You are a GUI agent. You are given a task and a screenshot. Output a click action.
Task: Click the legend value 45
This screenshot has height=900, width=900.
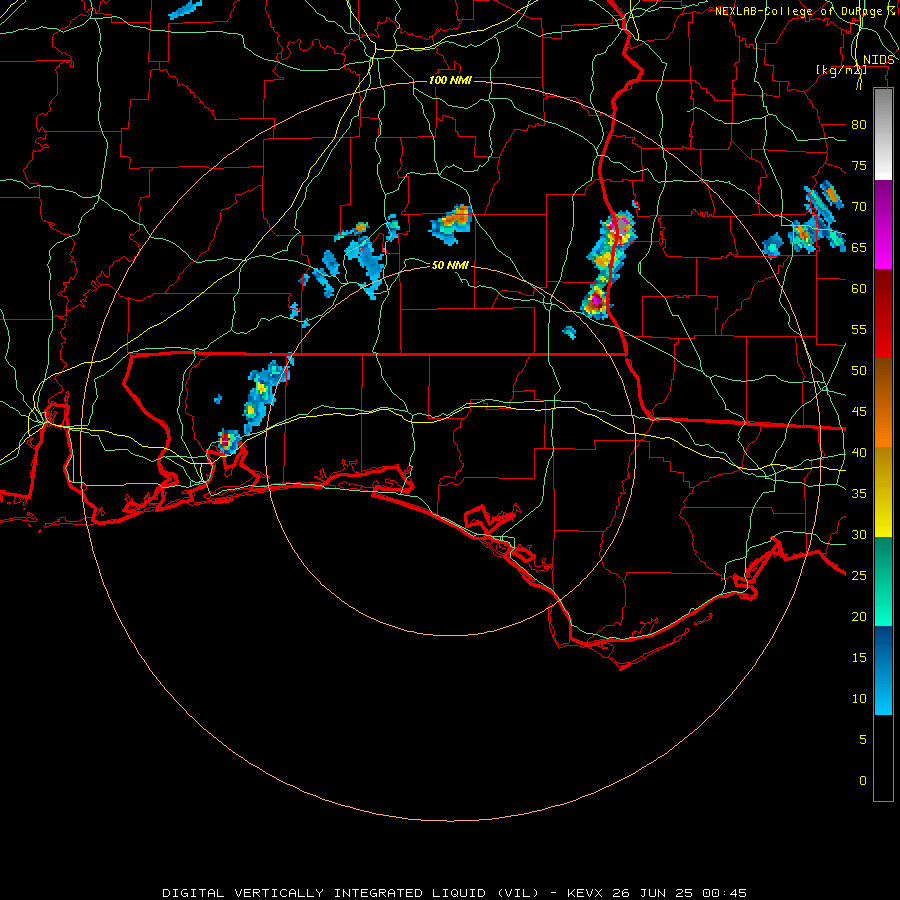(859, 412)
